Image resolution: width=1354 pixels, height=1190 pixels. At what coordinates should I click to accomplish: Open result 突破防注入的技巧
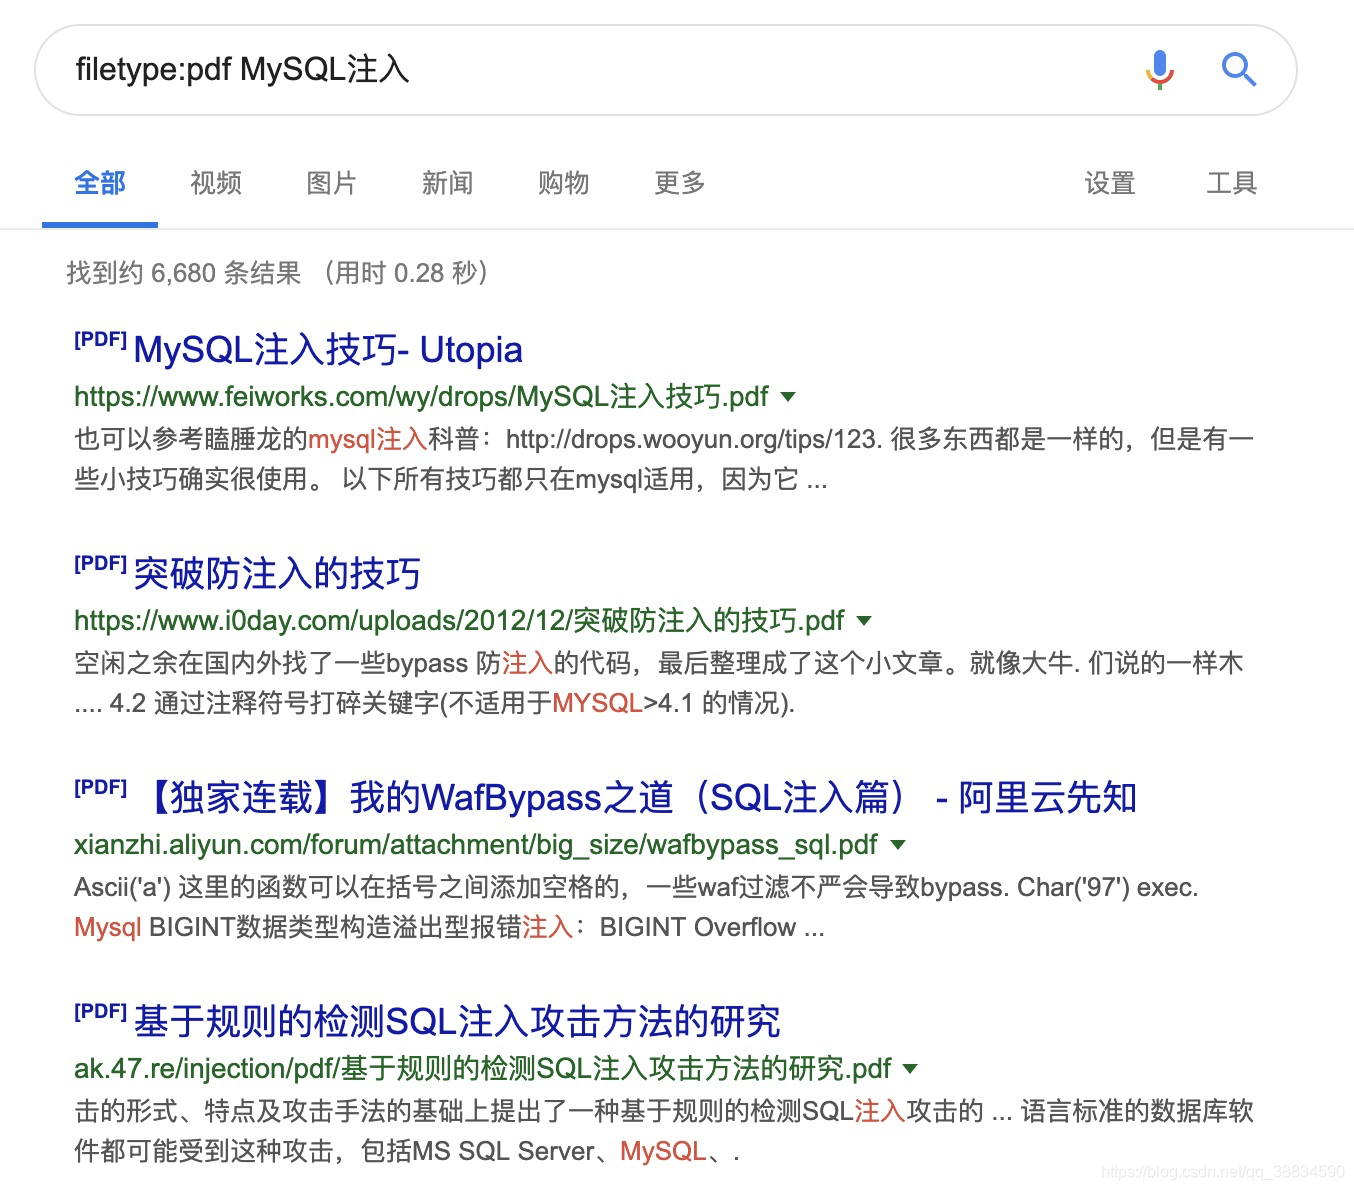pyautogui.click(x=277, y=574)
